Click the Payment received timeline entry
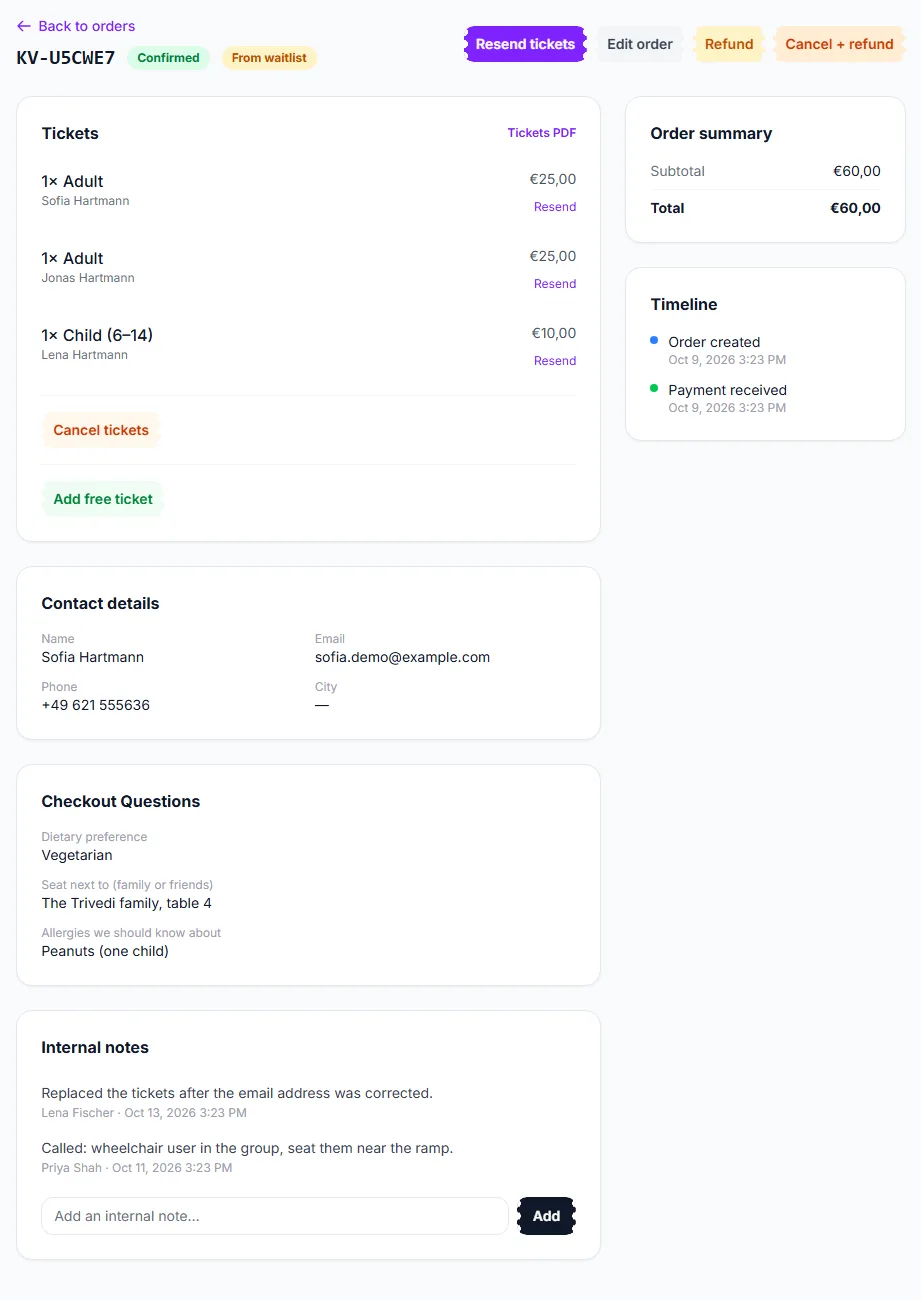This screenshot has height=1300, width=921. point(727,390)
